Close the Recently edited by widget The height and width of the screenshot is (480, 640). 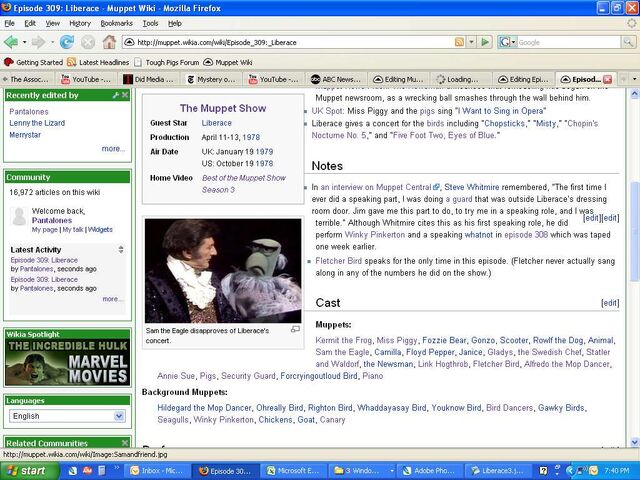[125, 95]
